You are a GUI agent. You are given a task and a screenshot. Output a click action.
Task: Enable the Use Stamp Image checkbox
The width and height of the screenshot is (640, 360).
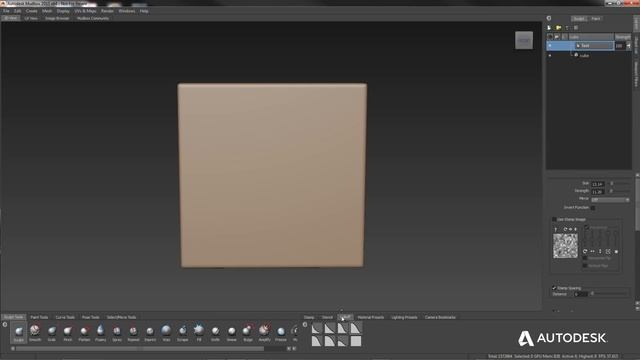point(554,219)
